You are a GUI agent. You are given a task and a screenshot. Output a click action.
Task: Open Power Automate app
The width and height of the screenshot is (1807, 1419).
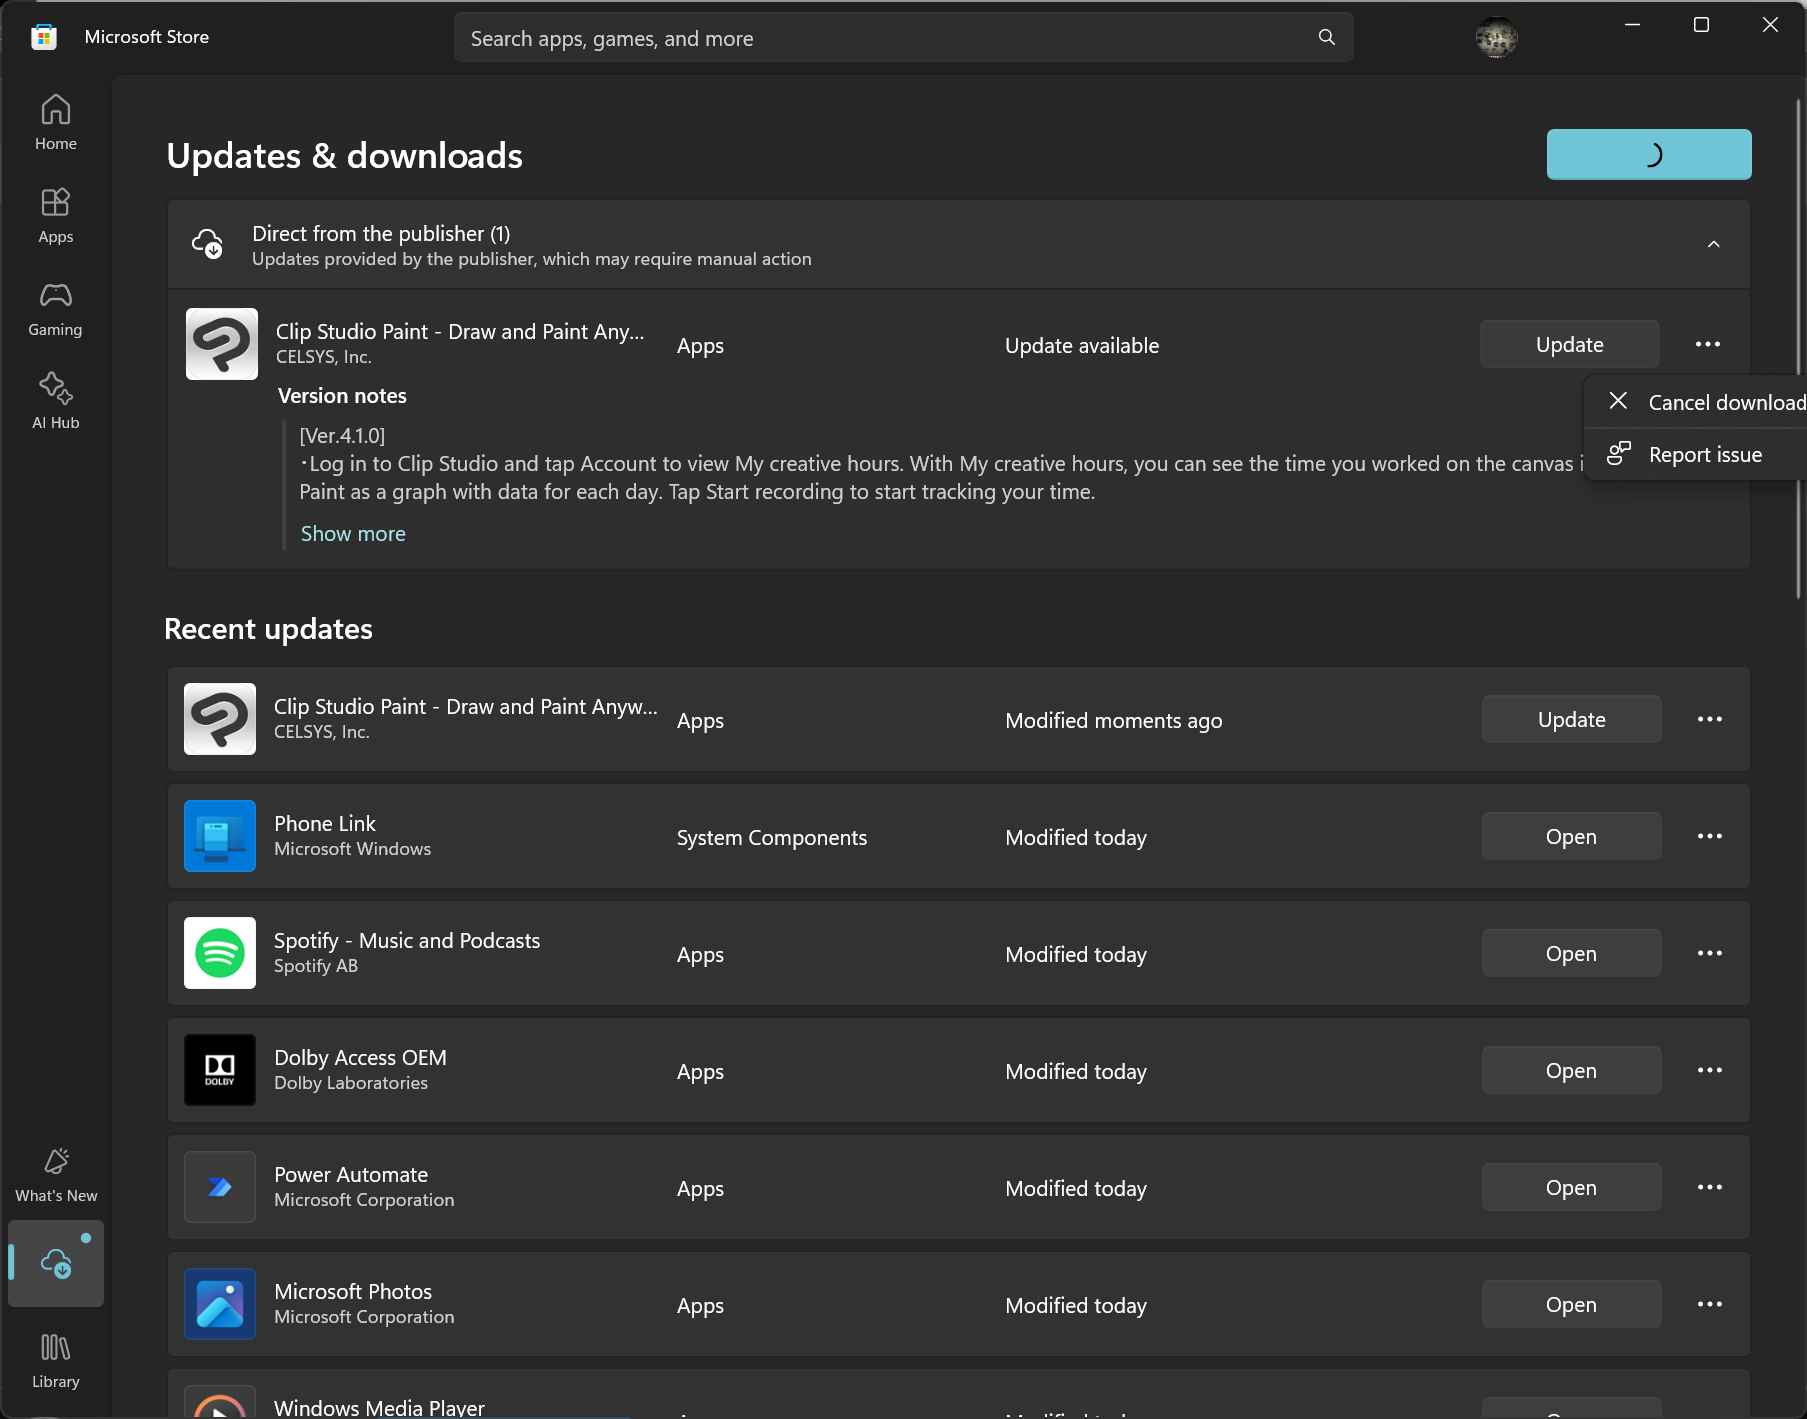coord(1571,1188)
